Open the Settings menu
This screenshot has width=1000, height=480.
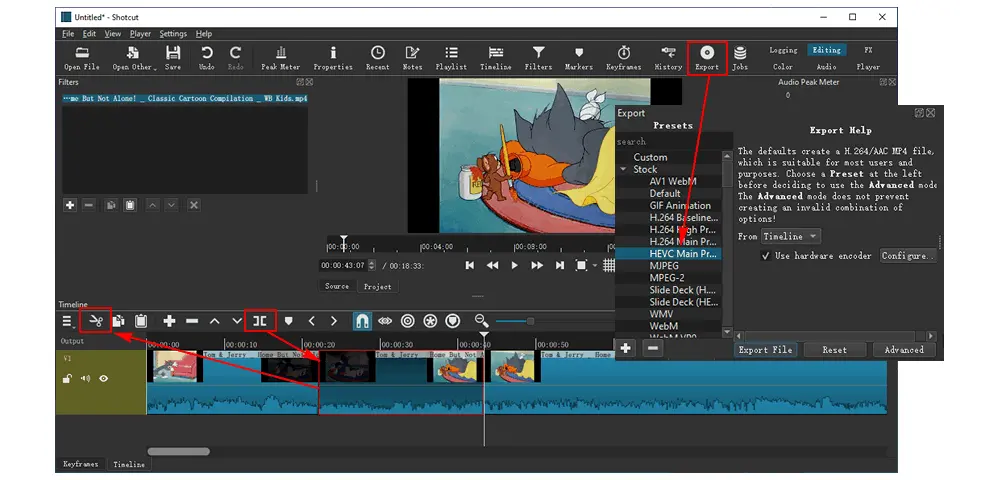173,34
